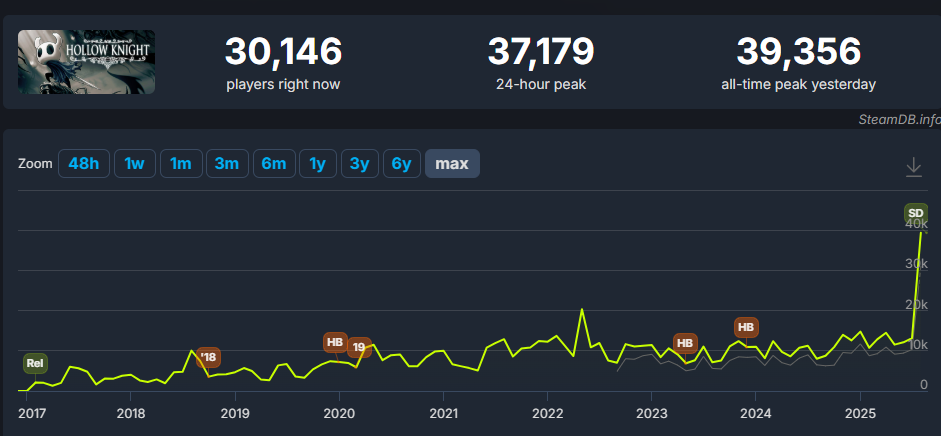
Task: Click the 30k y-axis label
Action: (916, 264)
